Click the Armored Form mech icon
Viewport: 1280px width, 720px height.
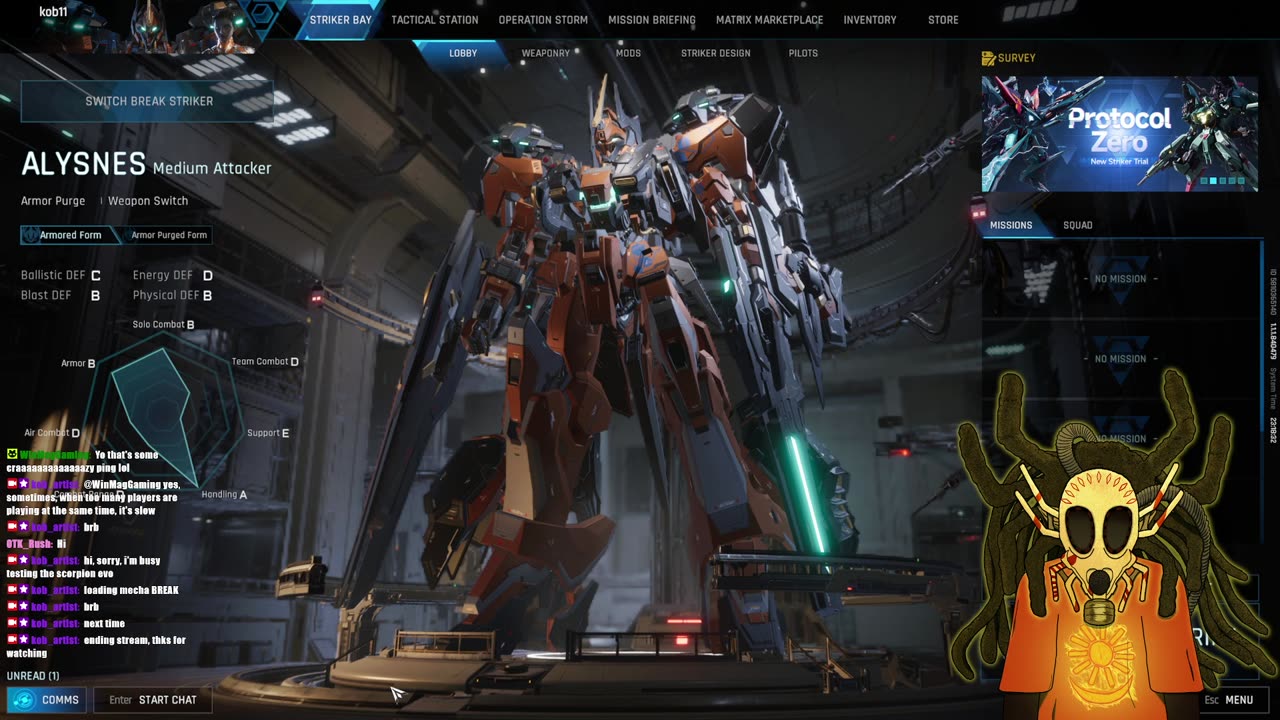[32, 235]
